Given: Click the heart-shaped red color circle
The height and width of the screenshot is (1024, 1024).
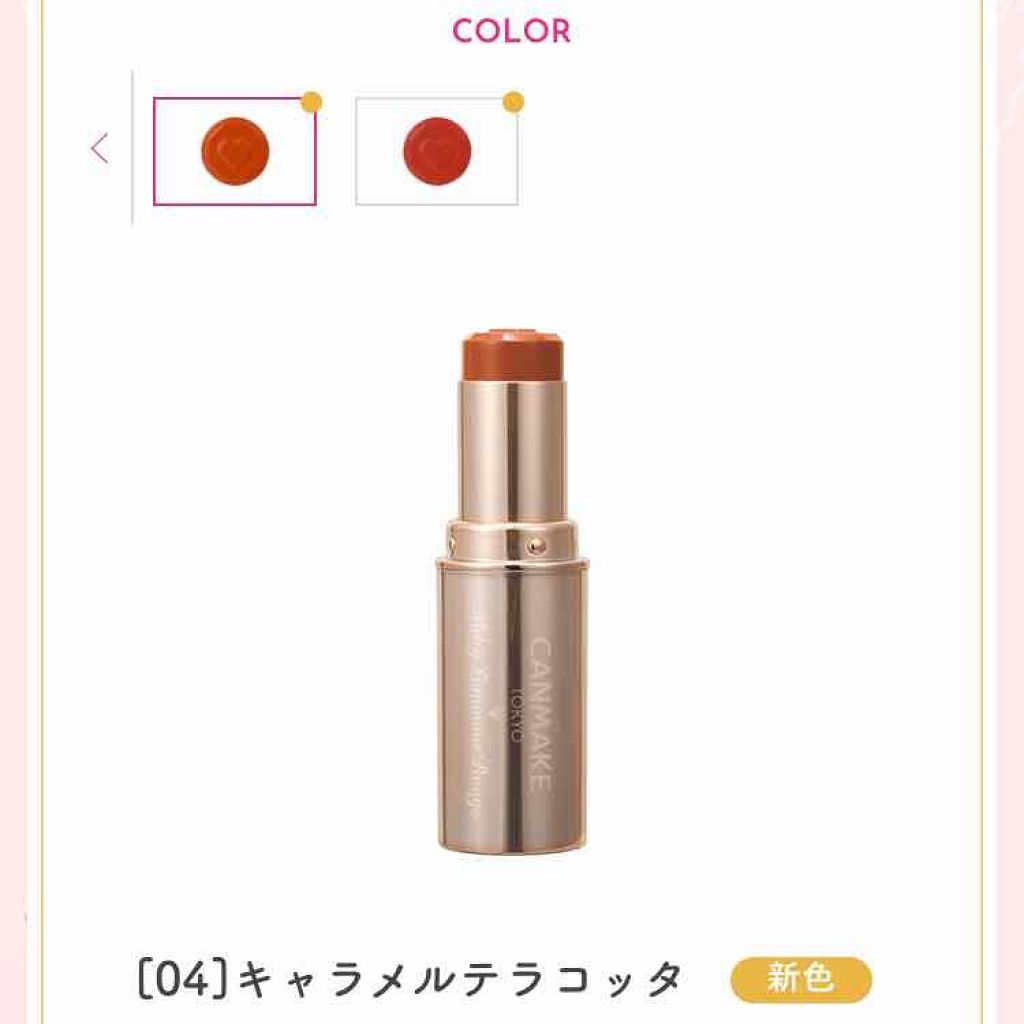Looking at the screenshot, I should [x=437, y=152].
